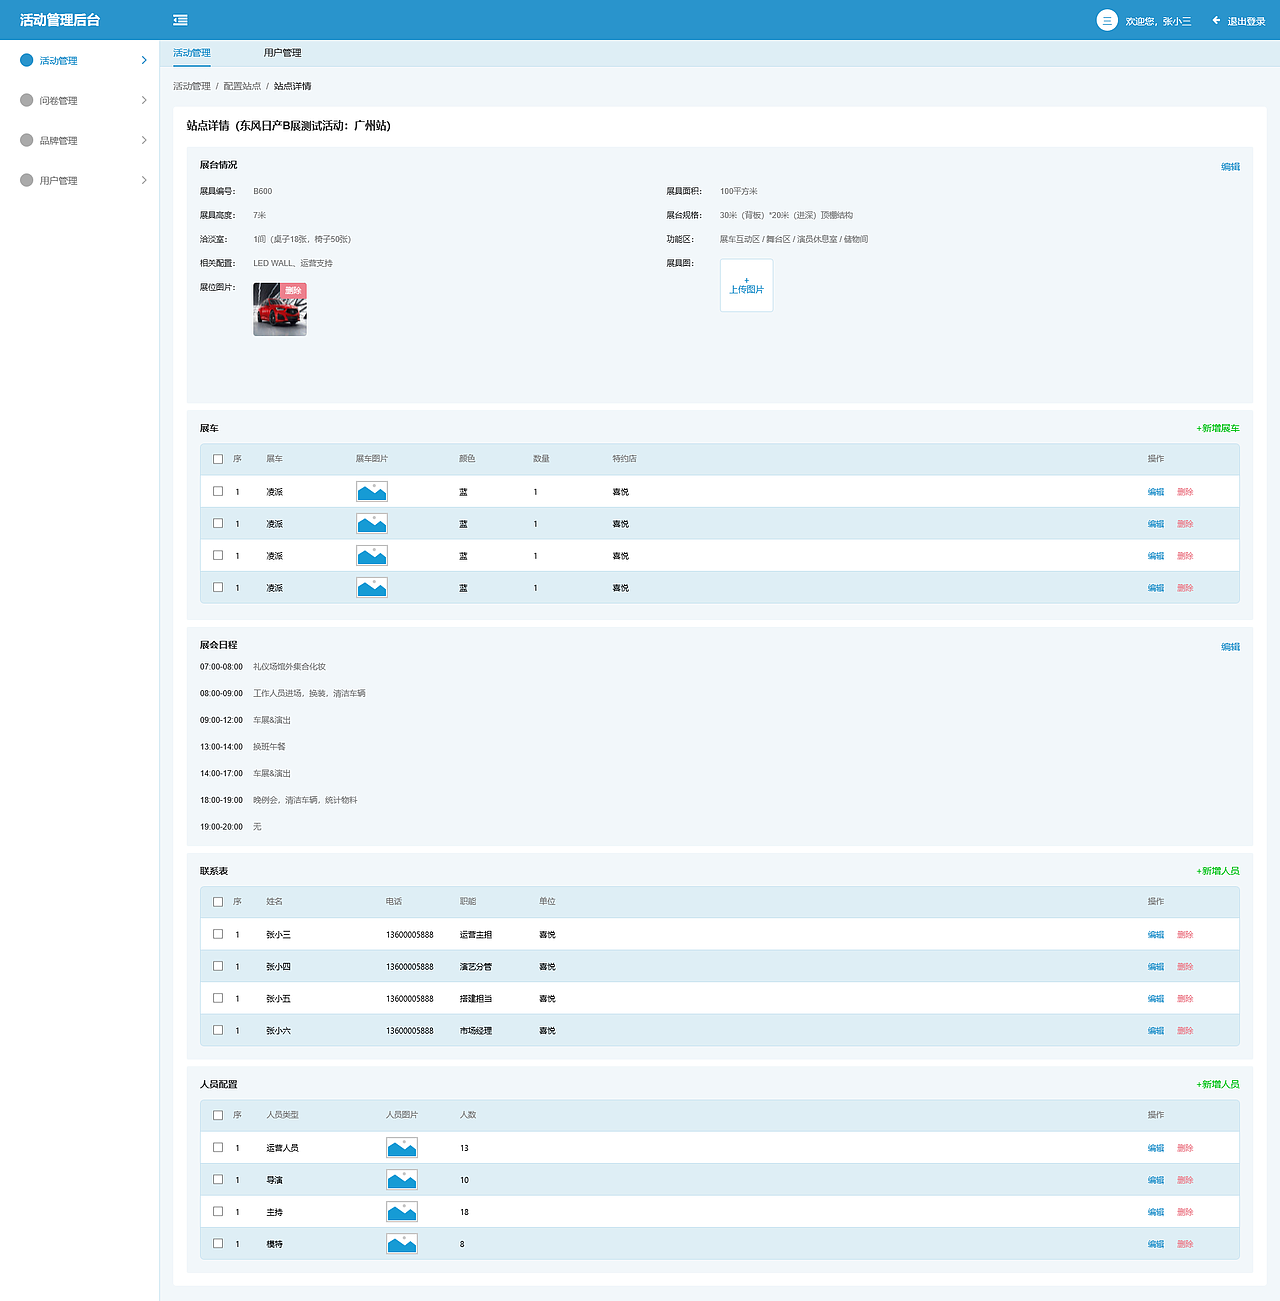Go to 活动管理 in the breadcrumb
The height and width of the screenshot is (1301, 1280).
pyautogui.click(x=192, y=86)
